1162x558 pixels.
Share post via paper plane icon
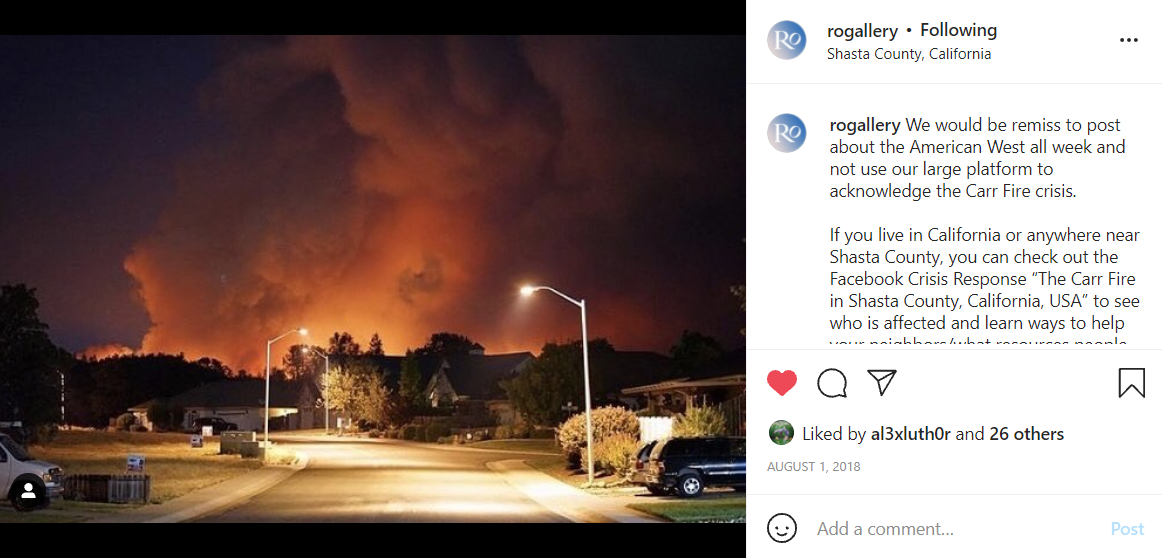coord(882,382)
